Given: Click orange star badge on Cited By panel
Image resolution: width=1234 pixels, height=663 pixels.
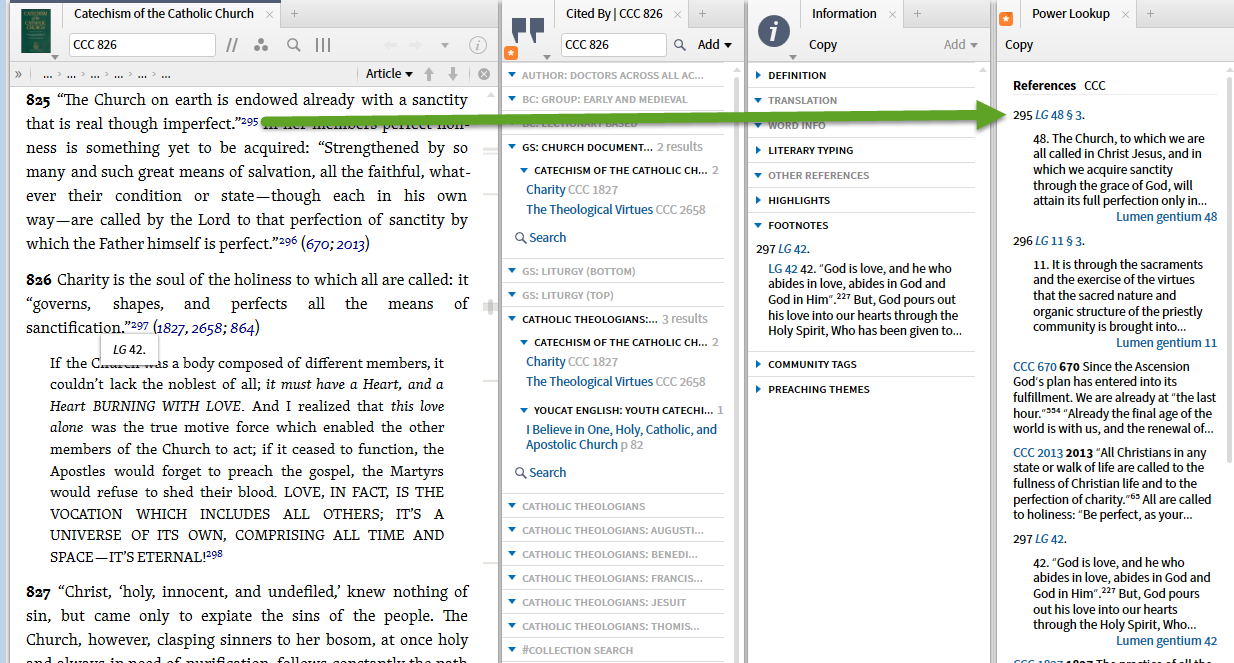Looking at the screenshot, I should pos(511,53).
